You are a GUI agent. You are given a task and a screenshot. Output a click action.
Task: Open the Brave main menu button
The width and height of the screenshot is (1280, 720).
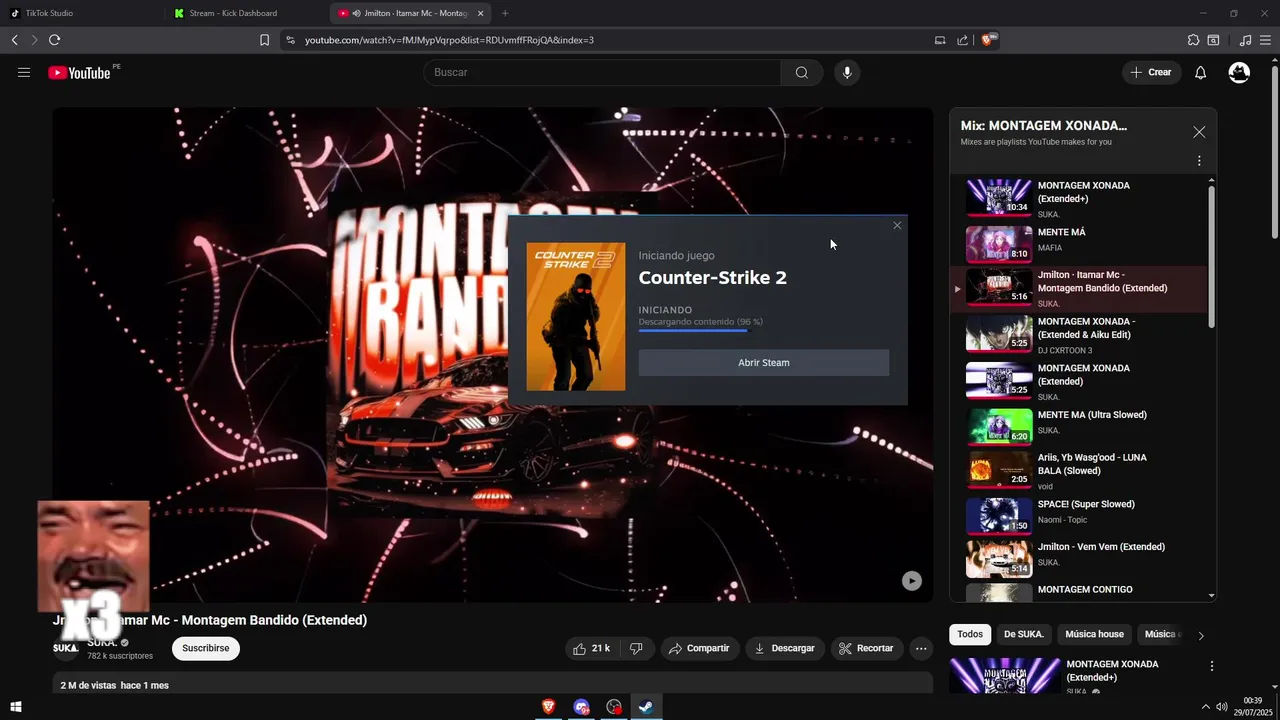coord(1265,40)
